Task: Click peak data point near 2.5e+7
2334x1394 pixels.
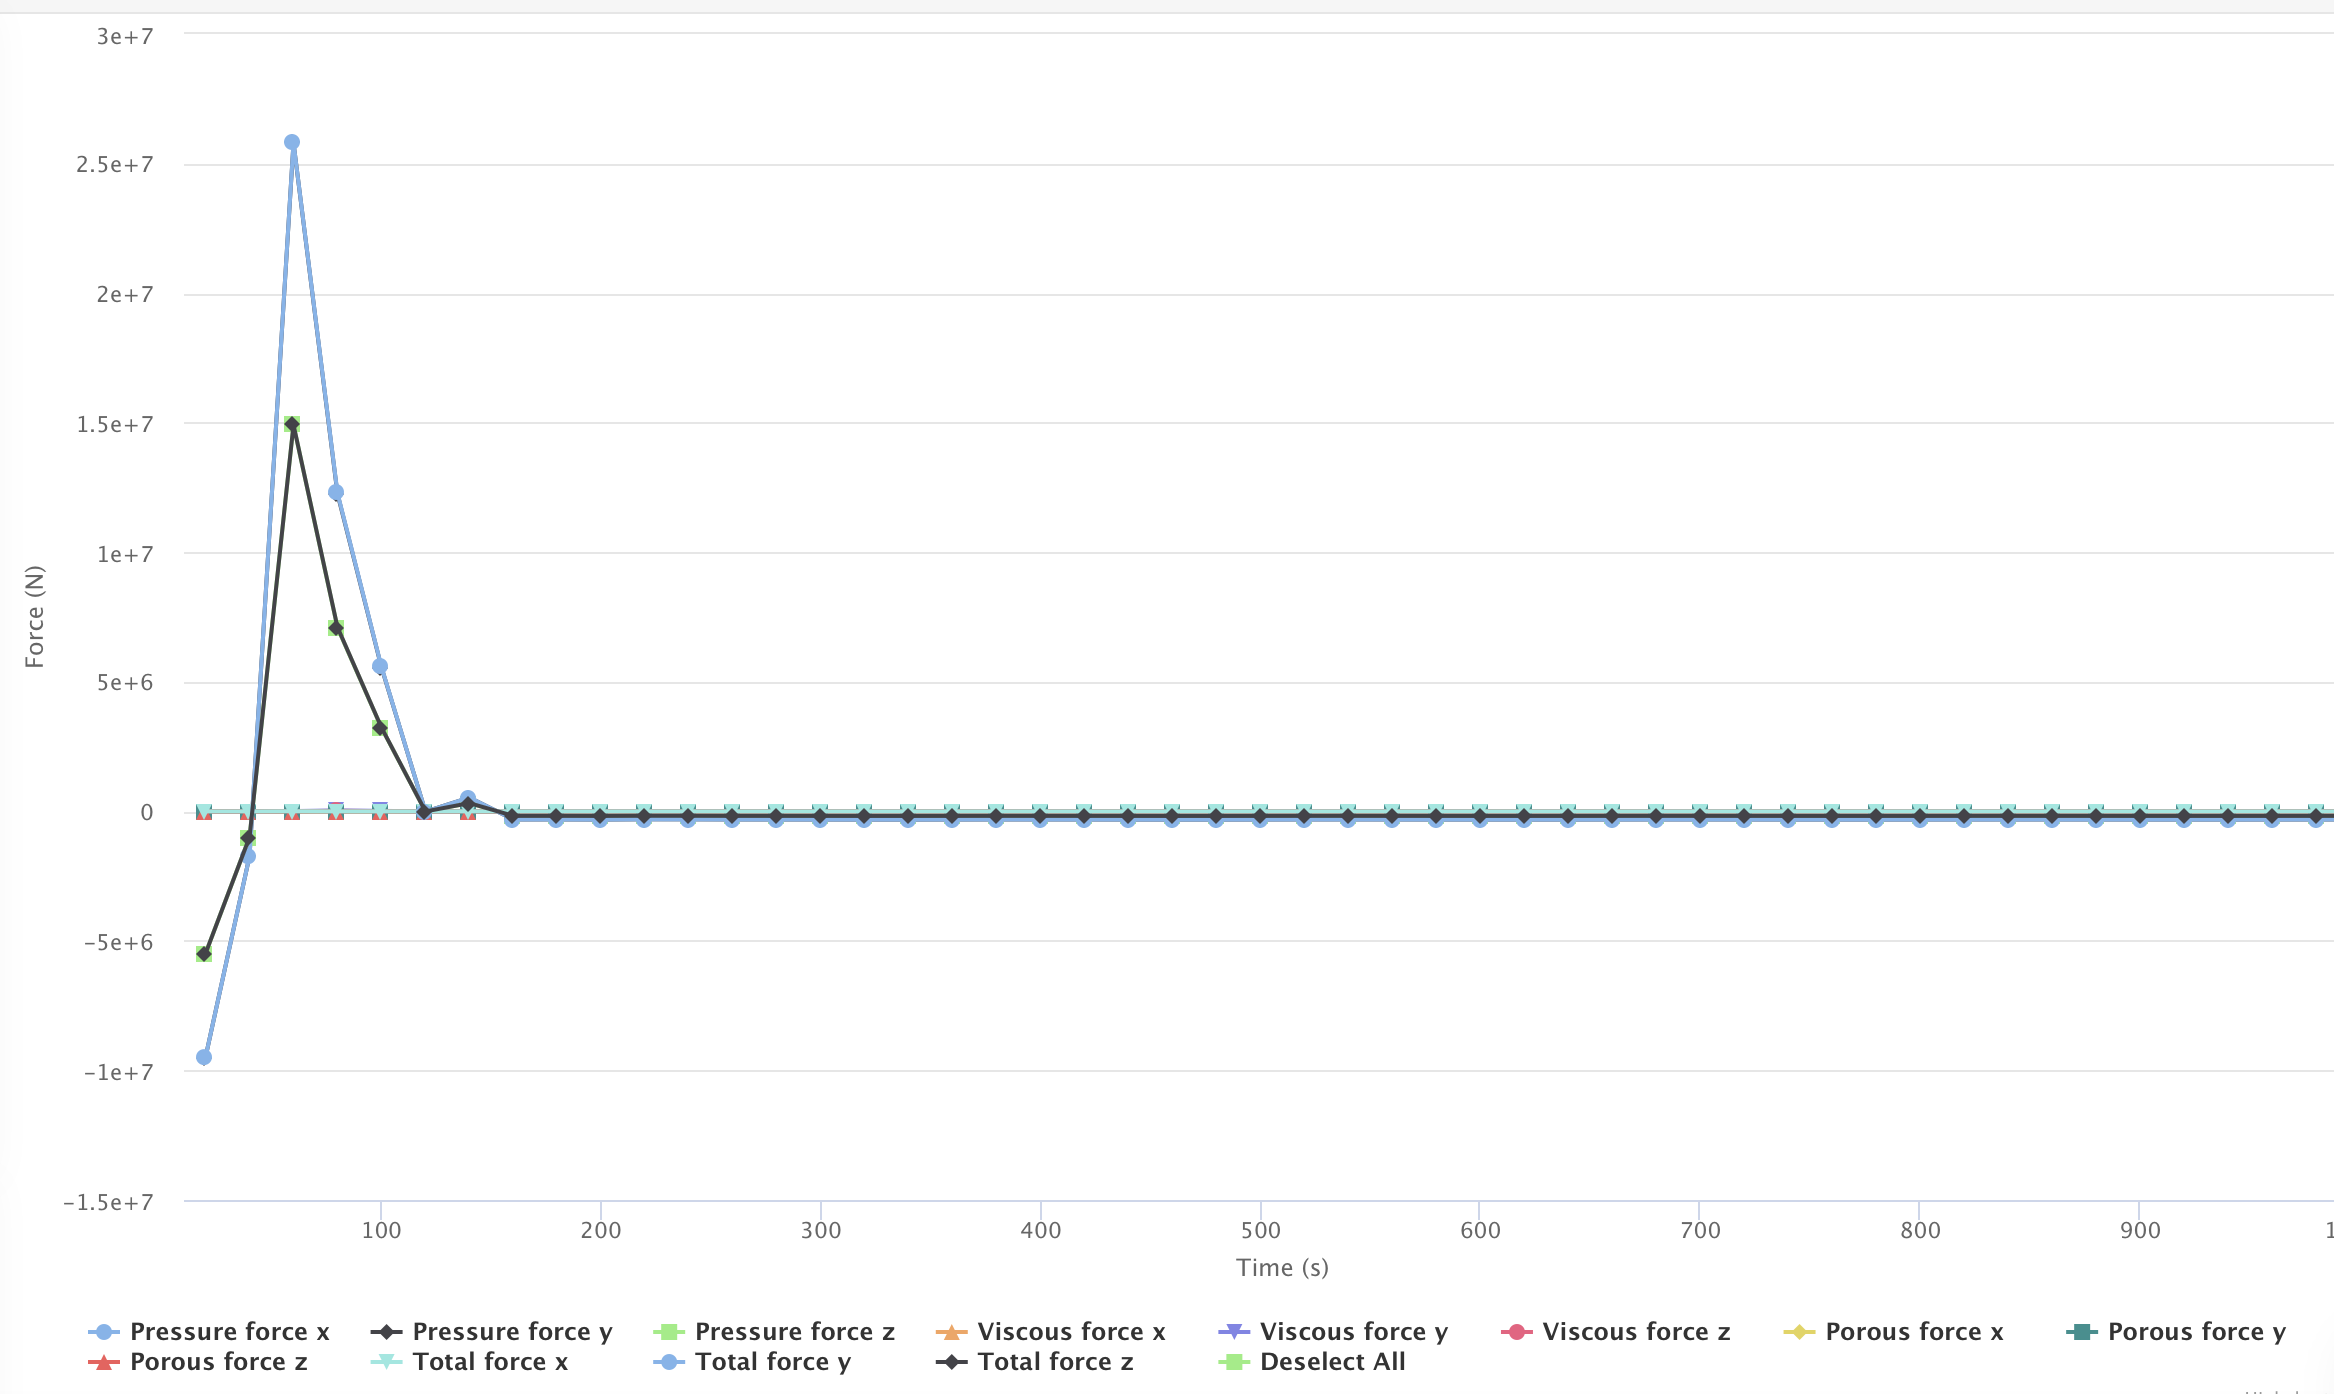Action: click(292, 142)
